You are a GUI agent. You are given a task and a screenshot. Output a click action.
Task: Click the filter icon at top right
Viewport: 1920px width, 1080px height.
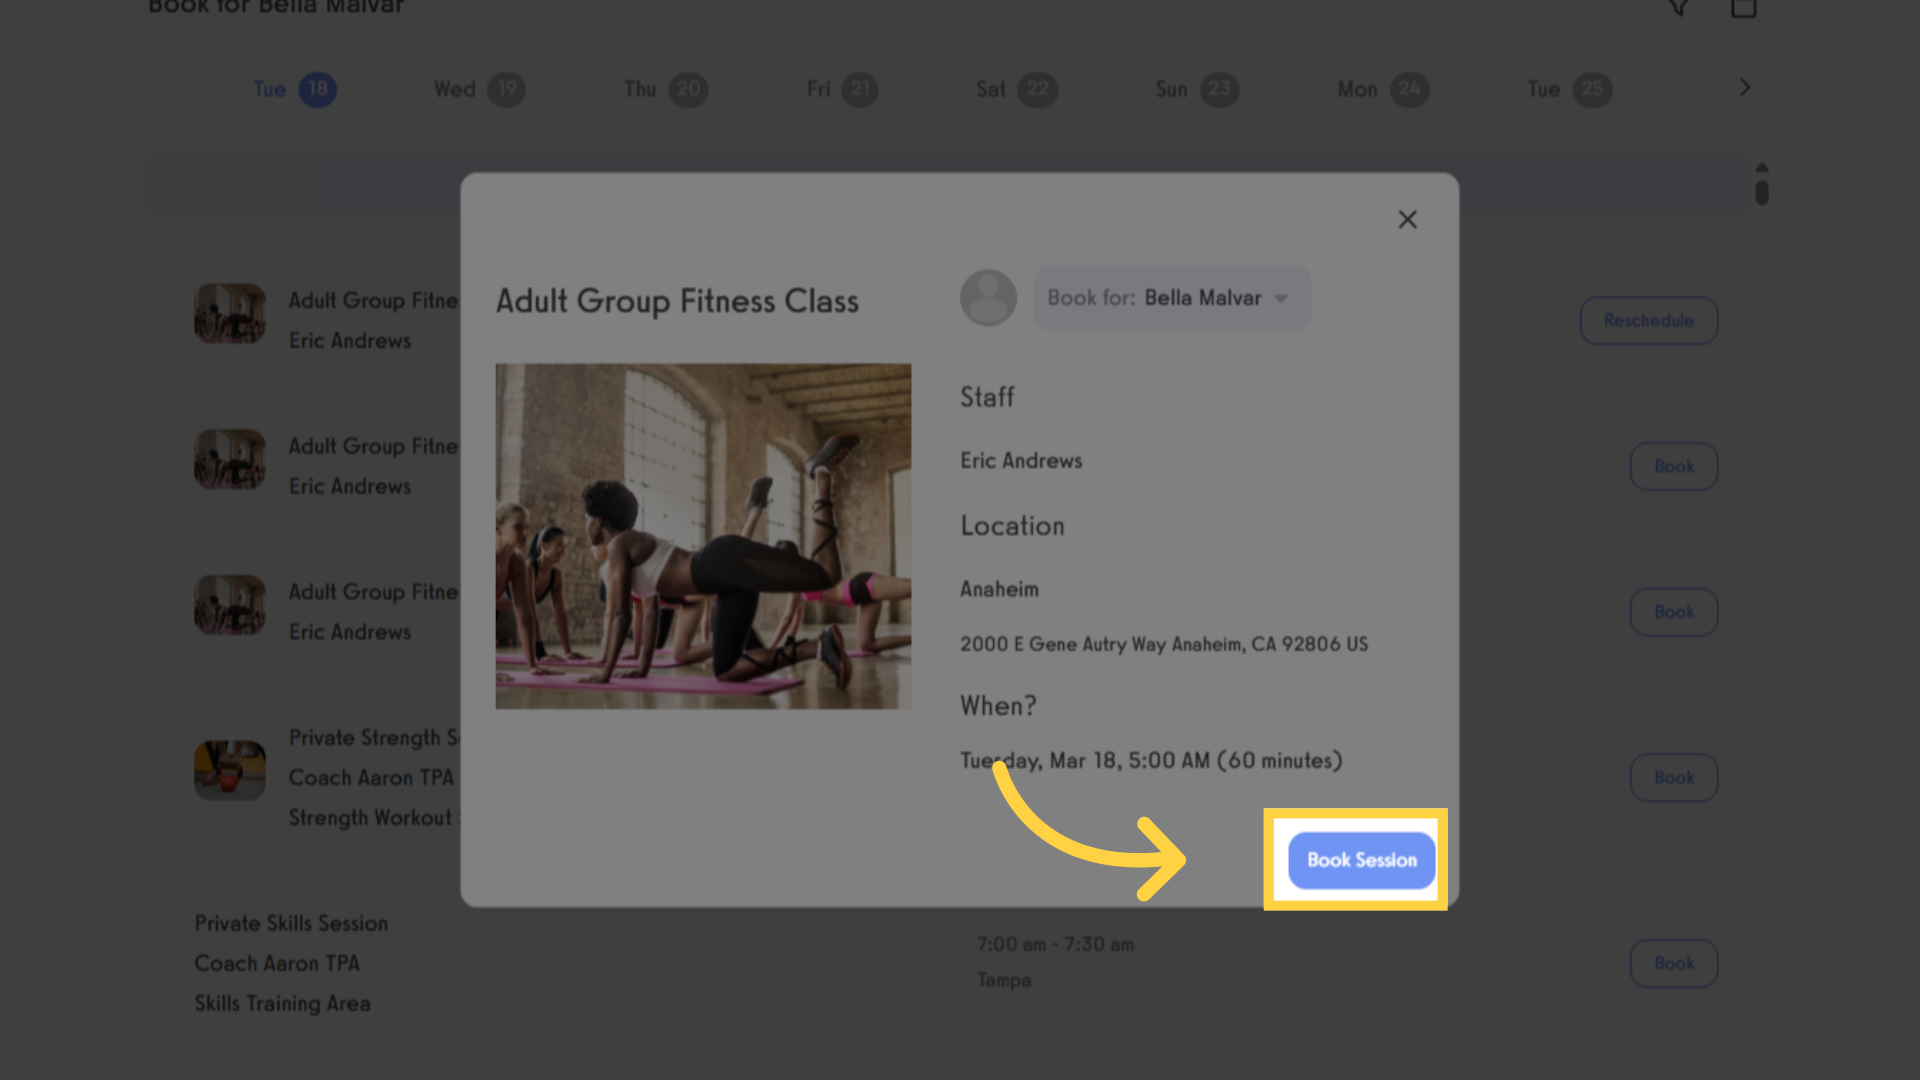(x=1679, y=8)
